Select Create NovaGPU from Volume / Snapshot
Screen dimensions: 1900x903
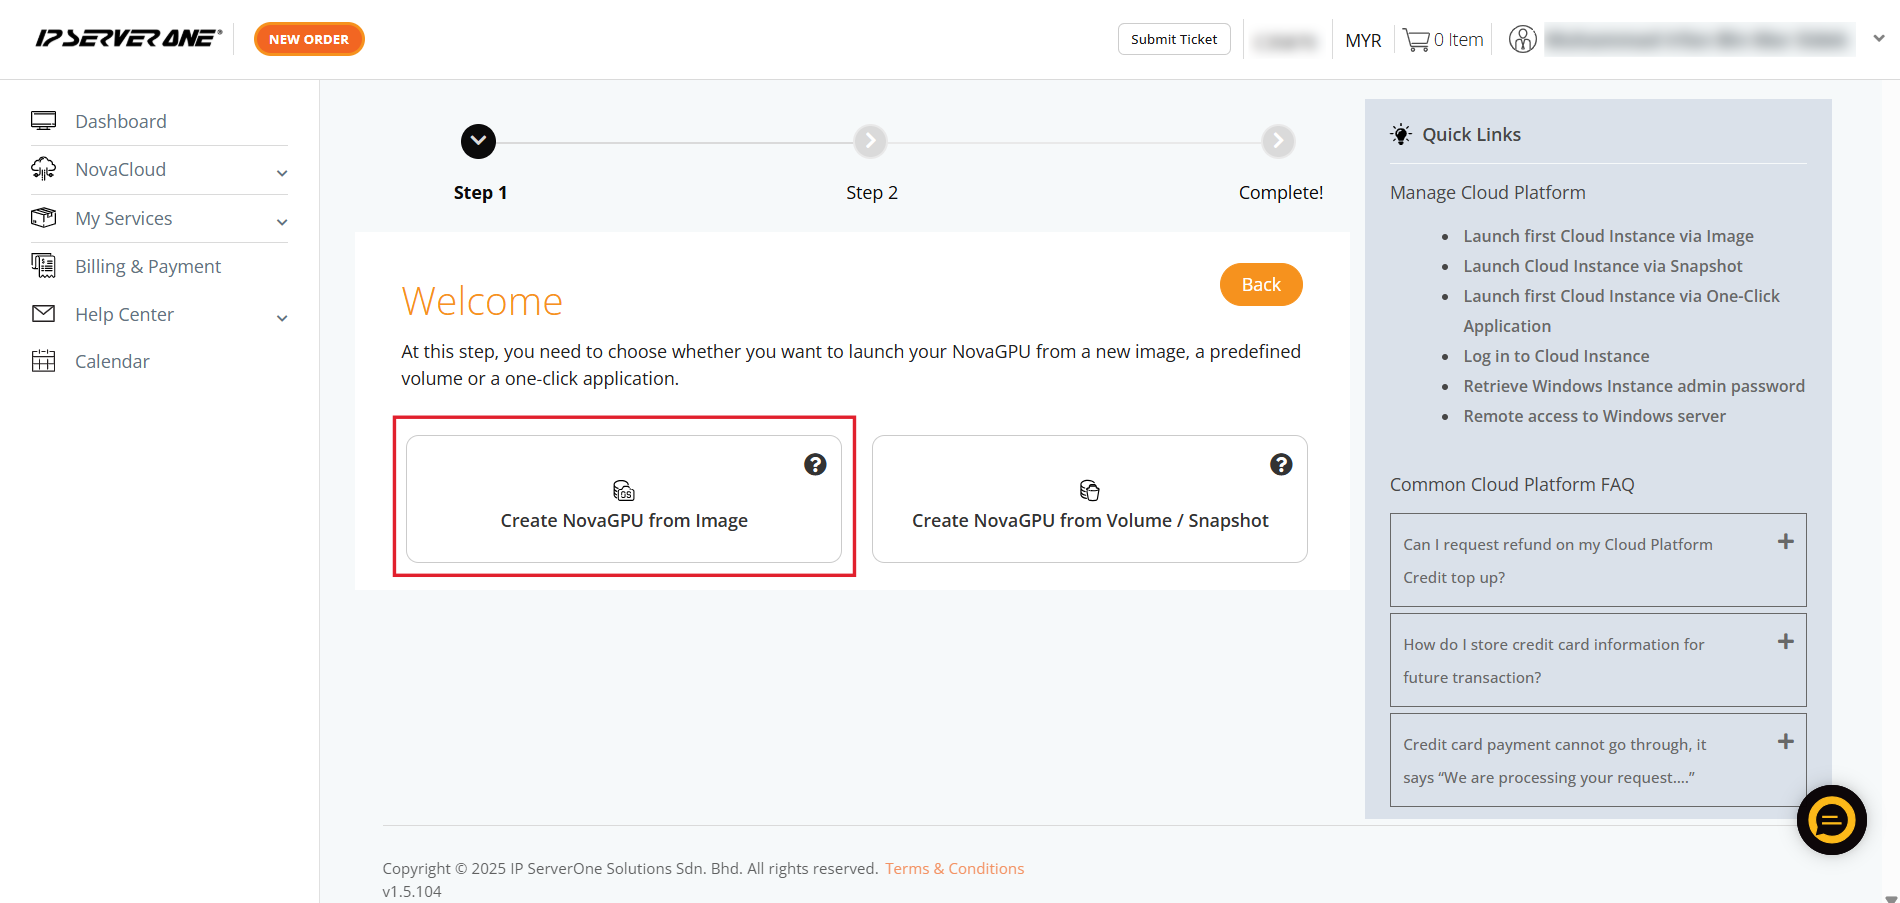[1090, 499]
